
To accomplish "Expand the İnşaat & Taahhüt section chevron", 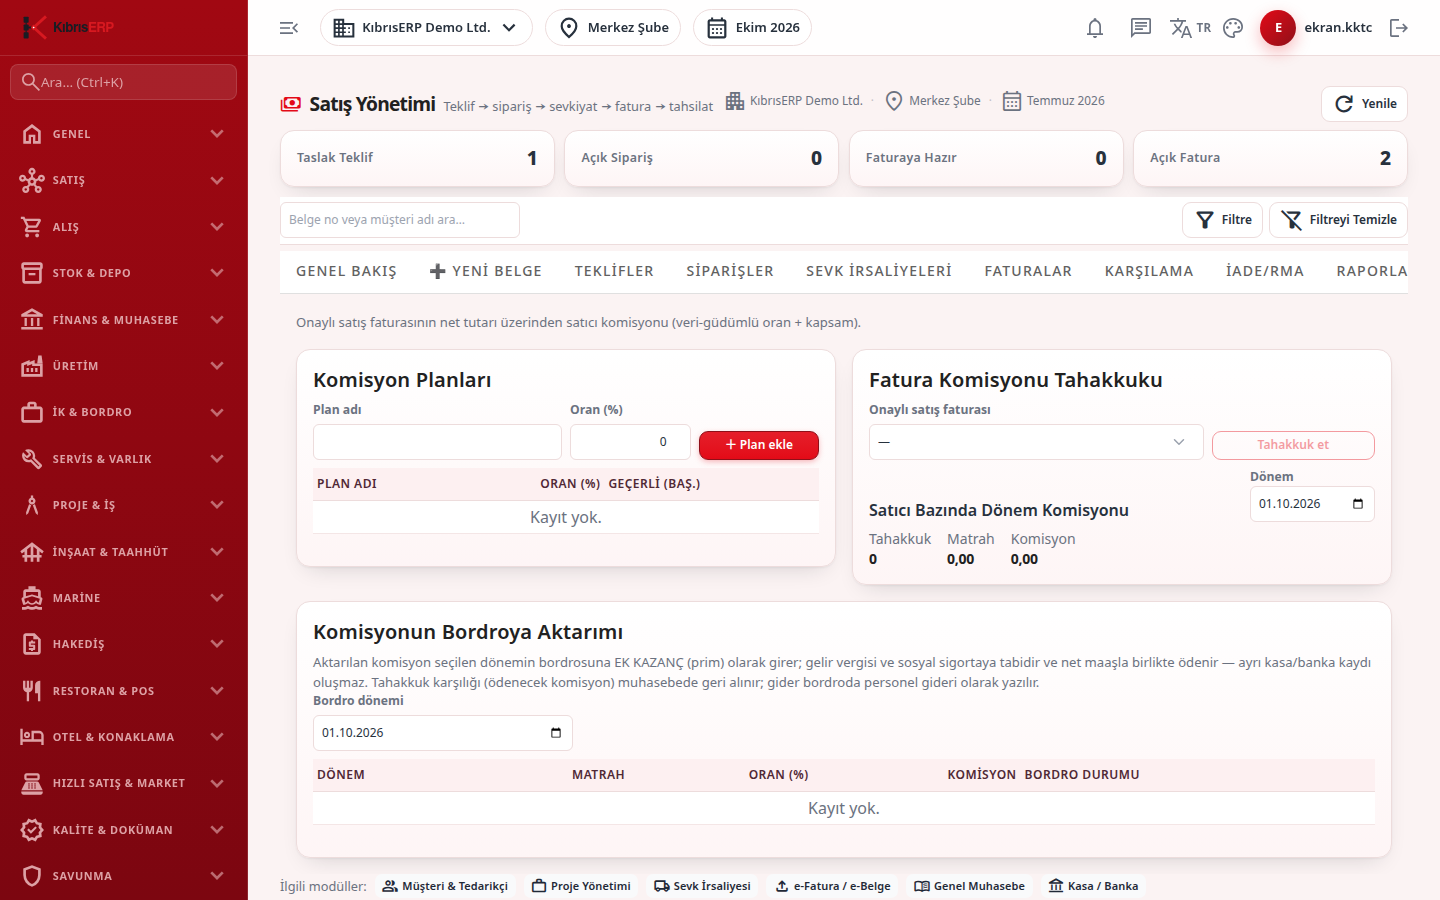I will tap(217, 552).
